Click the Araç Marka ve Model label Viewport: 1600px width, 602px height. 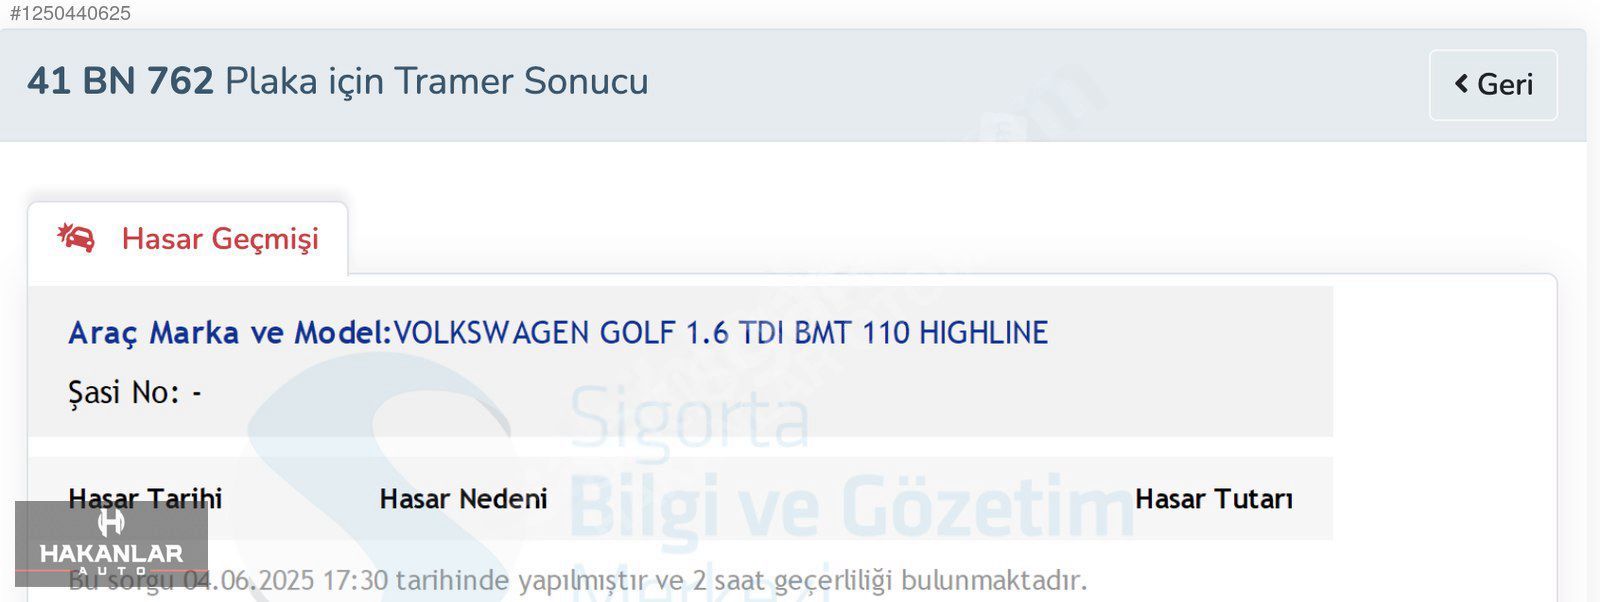[230, 332]
